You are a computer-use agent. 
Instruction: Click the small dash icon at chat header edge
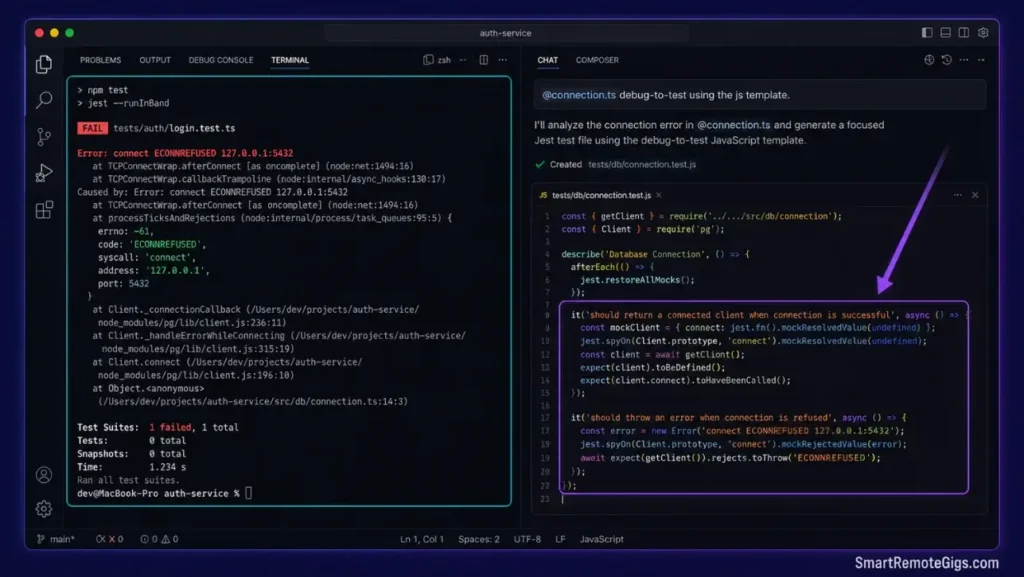point(981,59)
